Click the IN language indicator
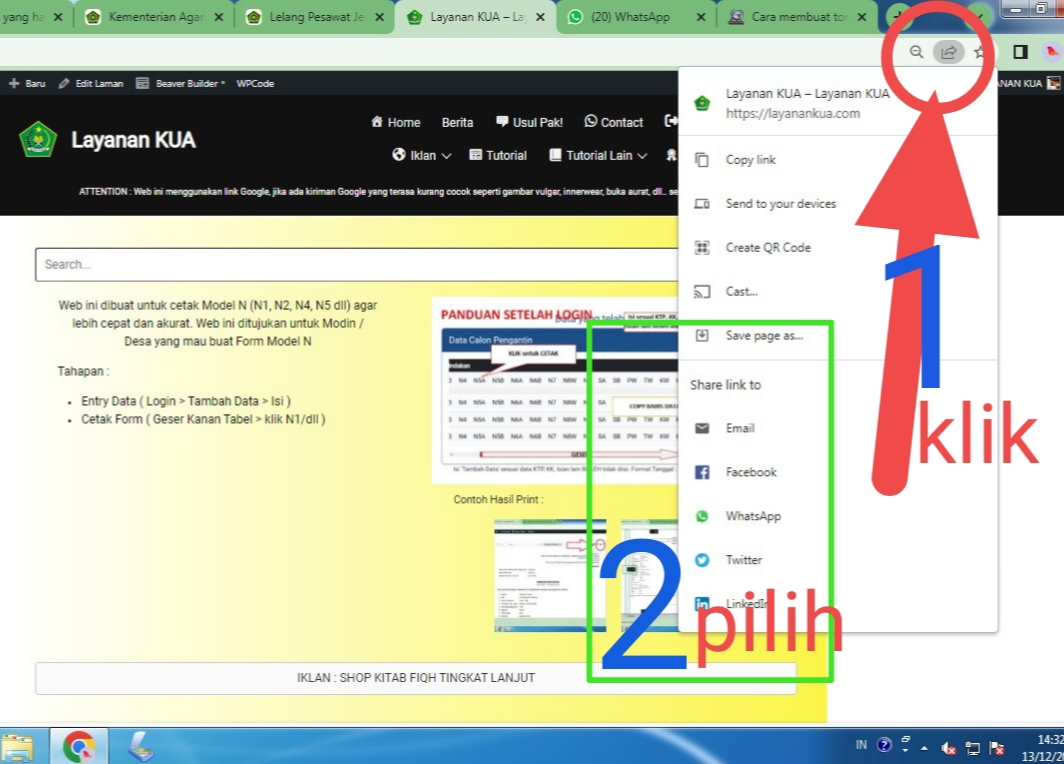 [x=861, y=745]
